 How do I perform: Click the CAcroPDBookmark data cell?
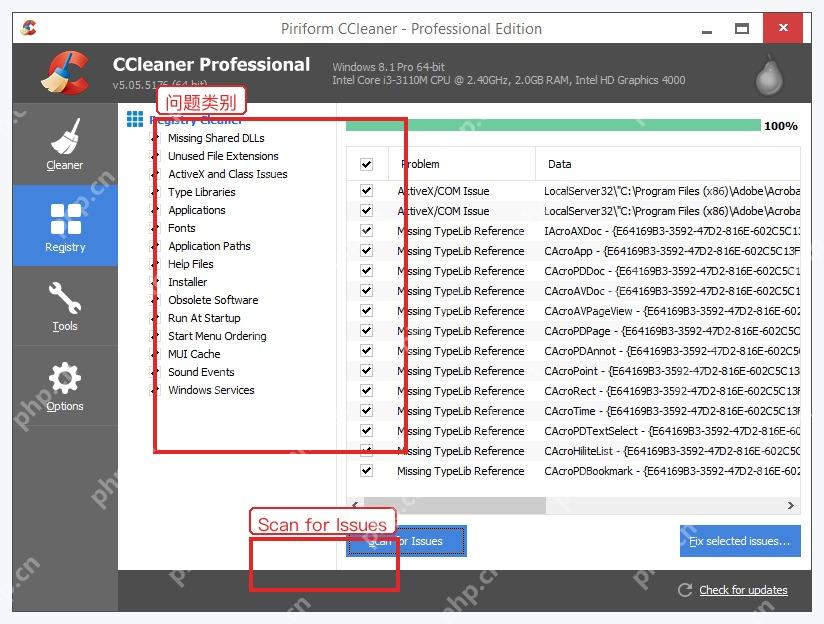pos(672,470)
